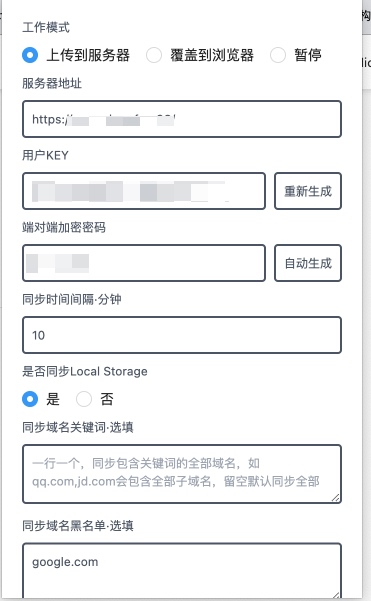Image resolution: width=371 pixels, height=601 pixels.
Task: Select the 覆盖到浏览器 work mode
Action: tap(154, 55)
